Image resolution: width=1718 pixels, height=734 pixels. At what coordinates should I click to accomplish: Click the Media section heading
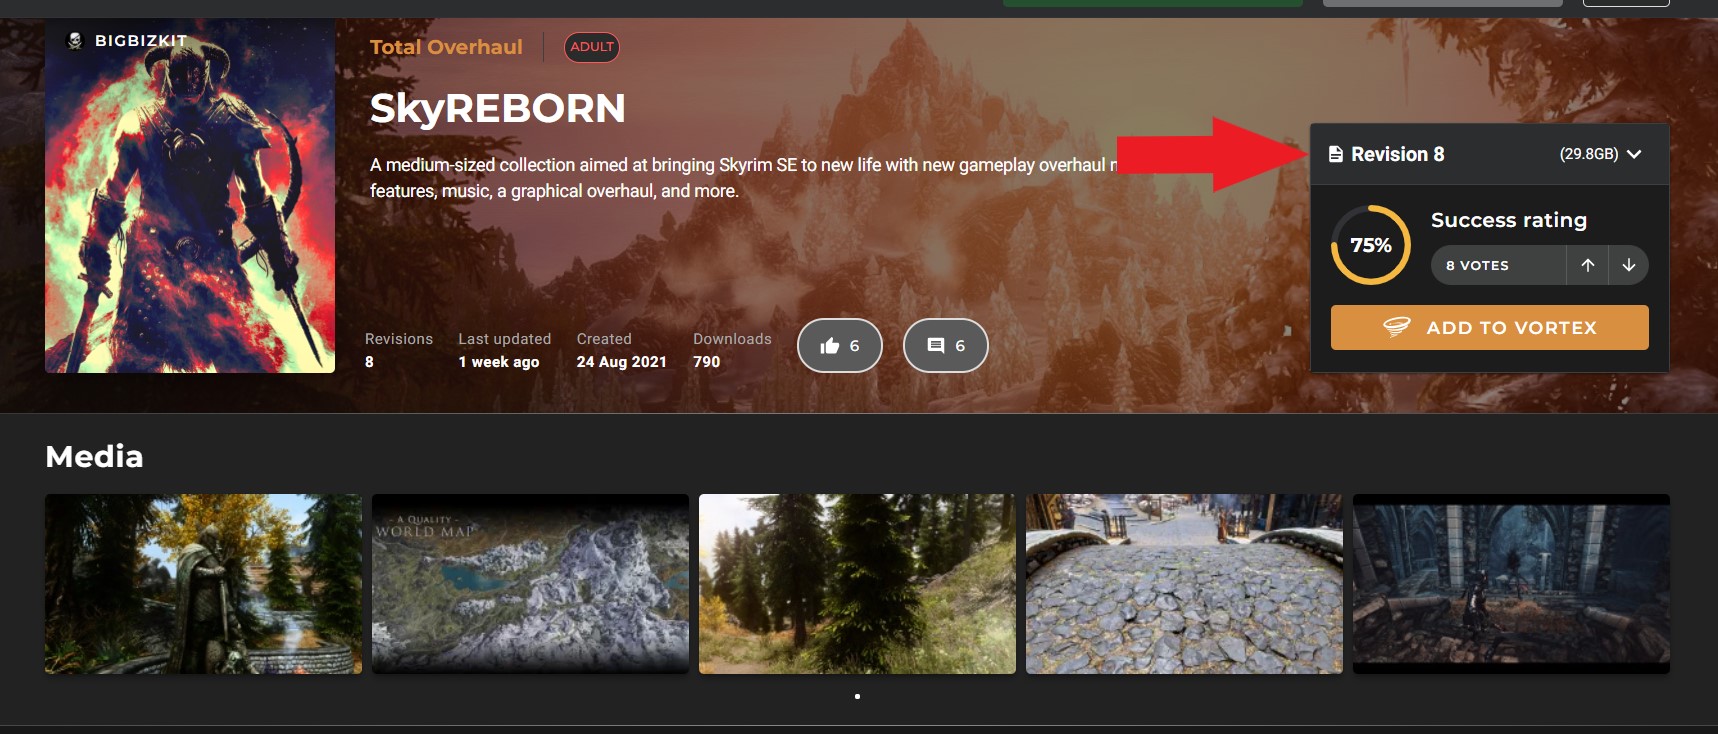[94, 456]
